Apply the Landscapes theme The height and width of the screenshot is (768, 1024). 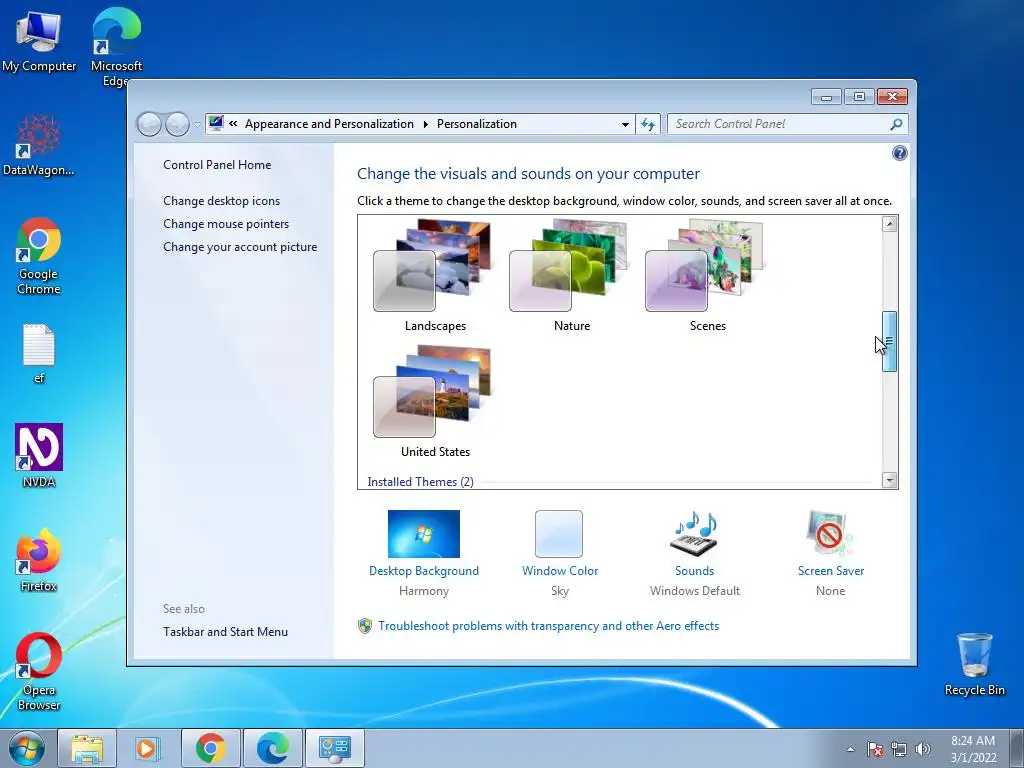[434, 275]
